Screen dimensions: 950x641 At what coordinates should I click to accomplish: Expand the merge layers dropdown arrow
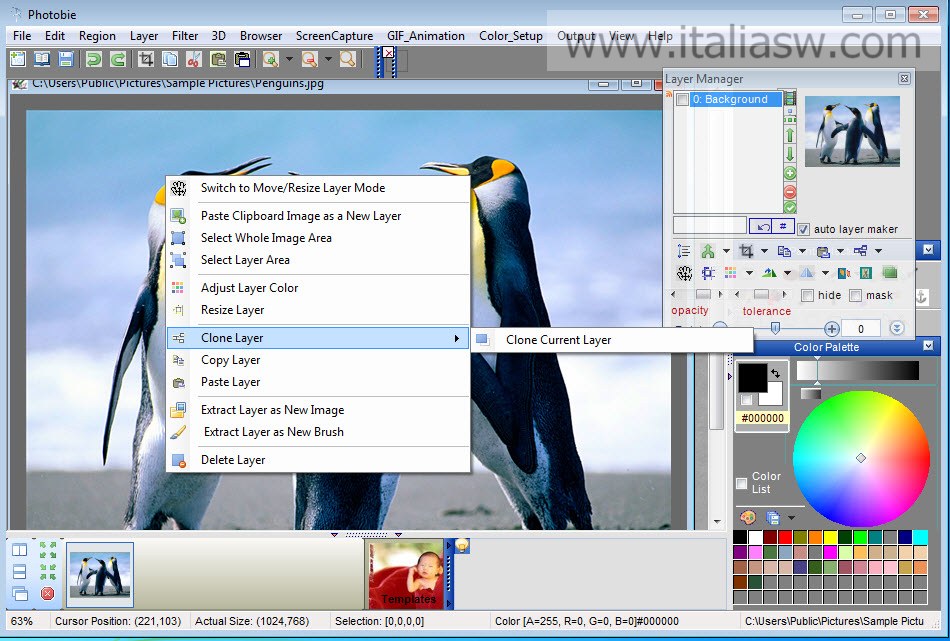pos(726,251)
